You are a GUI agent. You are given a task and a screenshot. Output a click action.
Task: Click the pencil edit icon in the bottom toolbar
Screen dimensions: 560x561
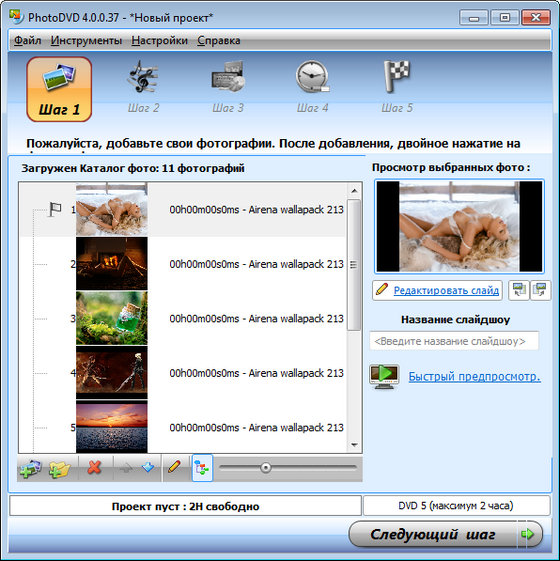(174, 467)
